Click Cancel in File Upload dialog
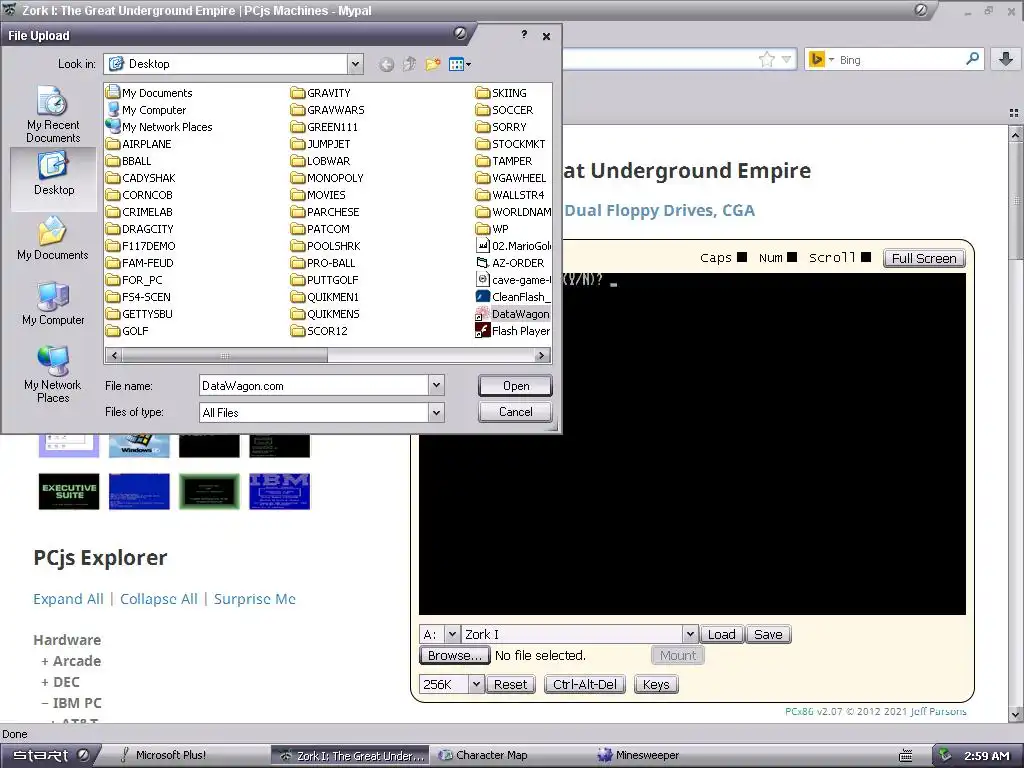The width and height of the screenshot is (1024, 768). (x=515, y=412)
